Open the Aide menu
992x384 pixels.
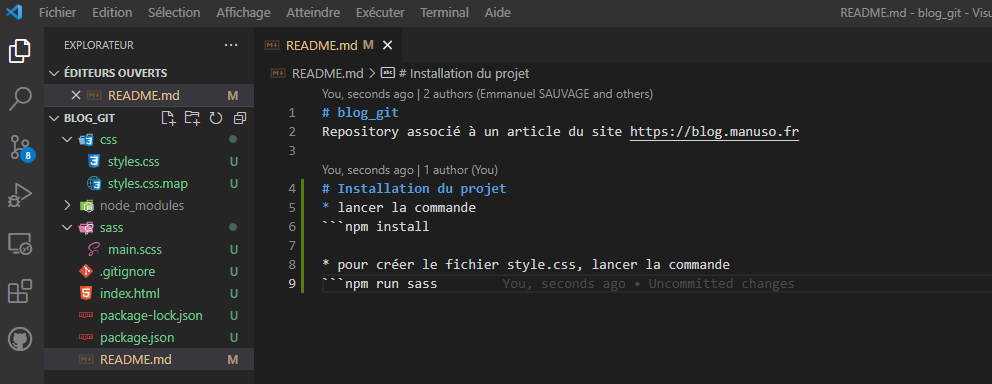(x=498, y=13)
